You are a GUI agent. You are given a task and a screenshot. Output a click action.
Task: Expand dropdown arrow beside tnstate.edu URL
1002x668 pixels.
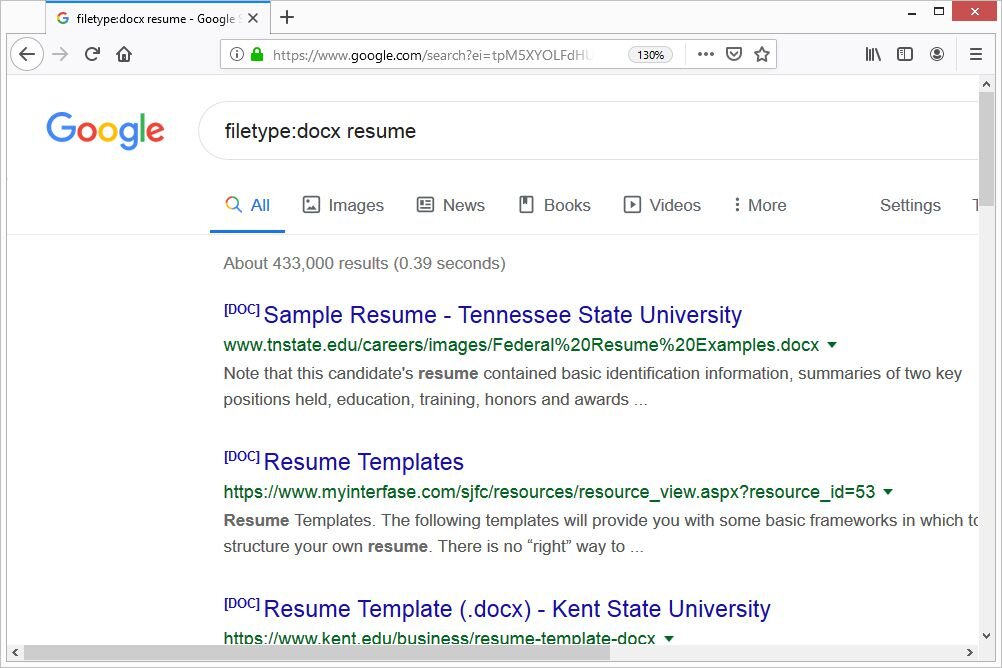coord(832,345)
